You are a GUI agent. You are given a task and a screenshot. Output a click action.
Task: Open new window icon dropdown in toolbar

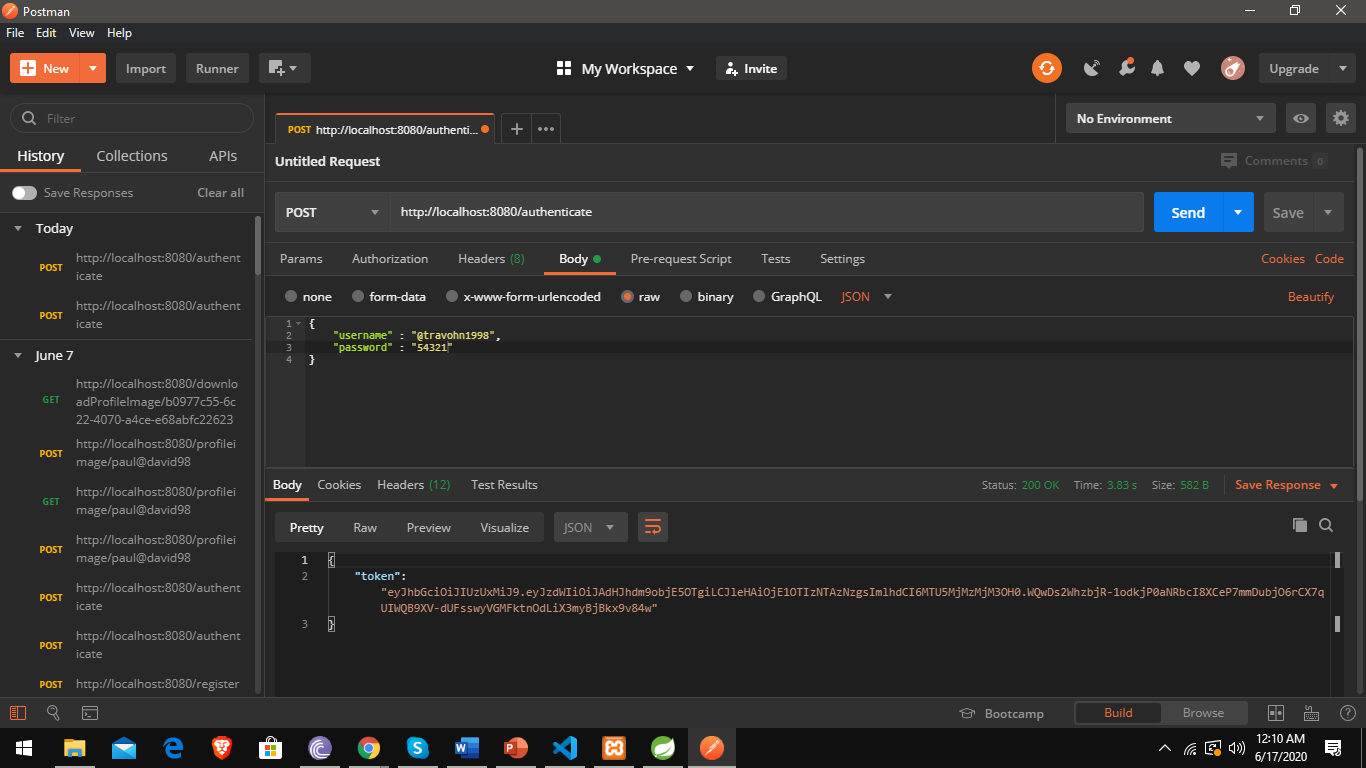tap(285, 69)
